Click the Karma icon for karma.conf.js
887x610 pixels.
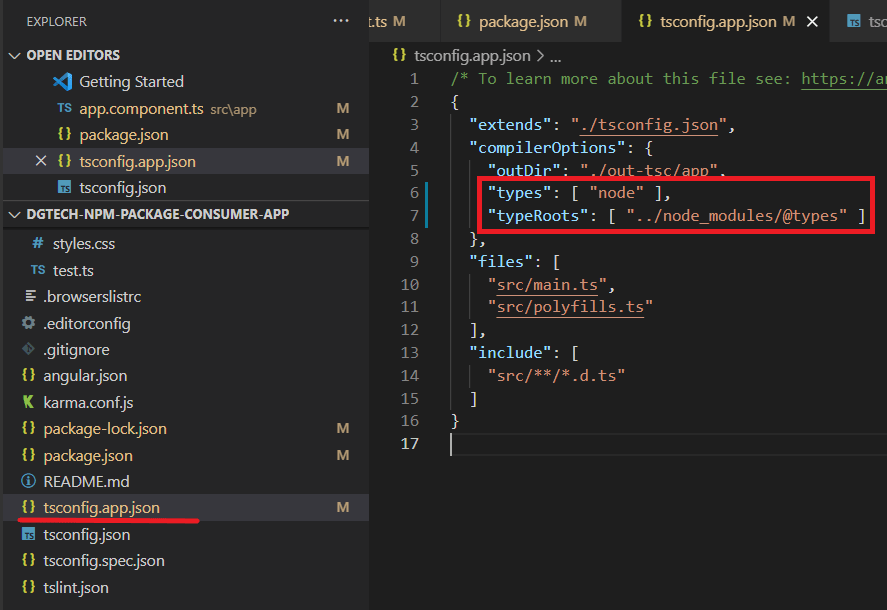[x=28, y=402]
